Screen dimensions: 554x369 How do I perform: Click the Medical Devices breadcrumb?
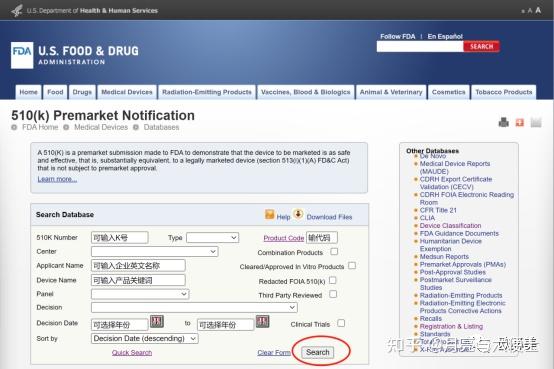coord(101,127)
